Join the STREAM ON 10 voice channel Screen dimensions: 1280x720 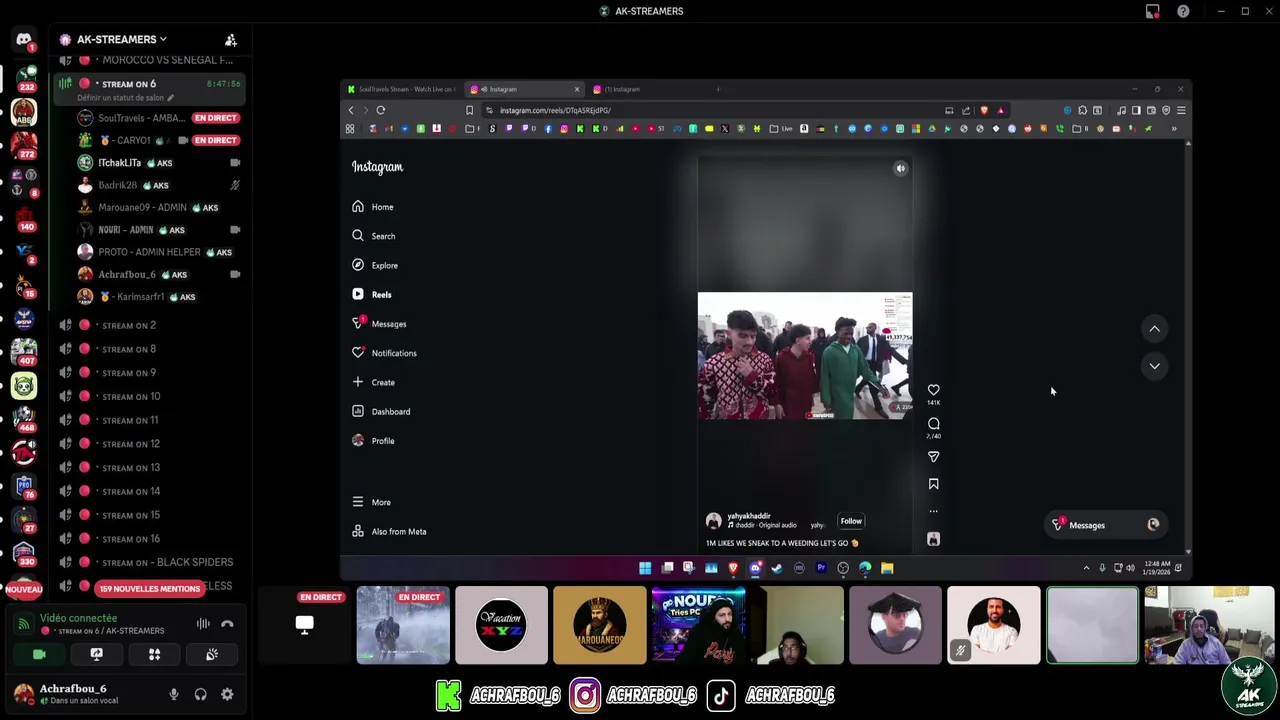tap(130, 397)
